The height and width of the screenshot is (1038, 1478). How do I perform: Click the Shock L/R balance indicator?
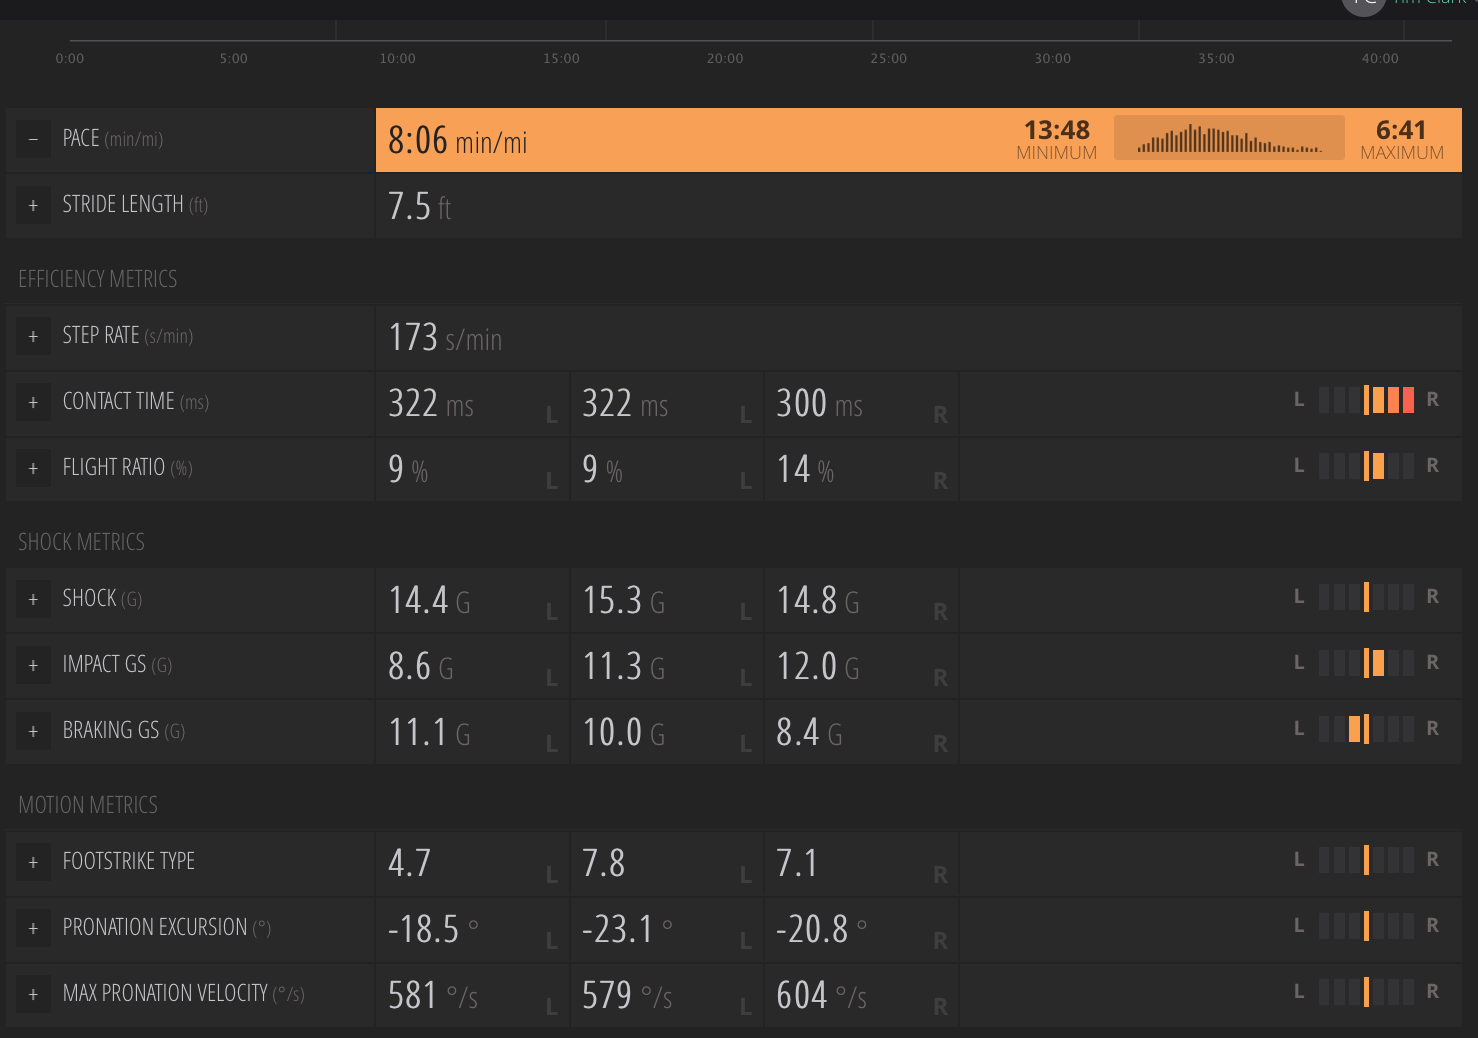point(1366,597)
